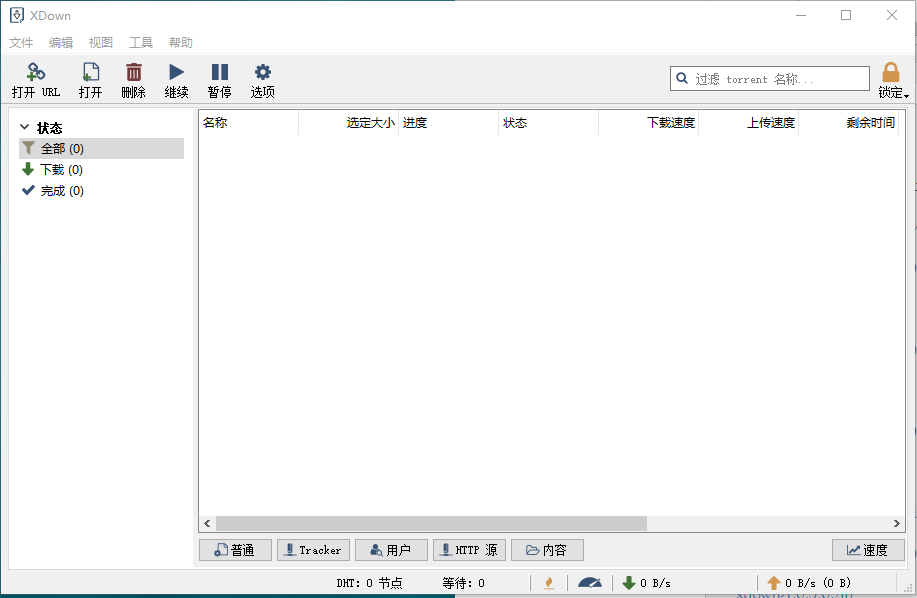The height and width of the screenshot is (598, 917).
Task: Toggle the 锁定 lock icon
Action: pyautogui.click(x=890, y=71)
